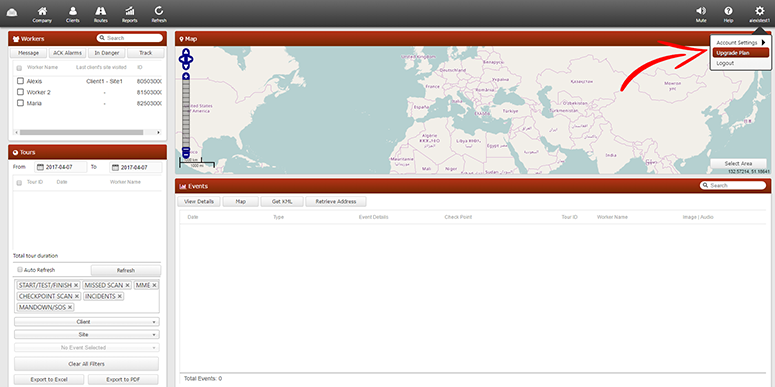Click the Type column header in Events
The height and width of the screenshot is (387, 775).
point(278,217)
